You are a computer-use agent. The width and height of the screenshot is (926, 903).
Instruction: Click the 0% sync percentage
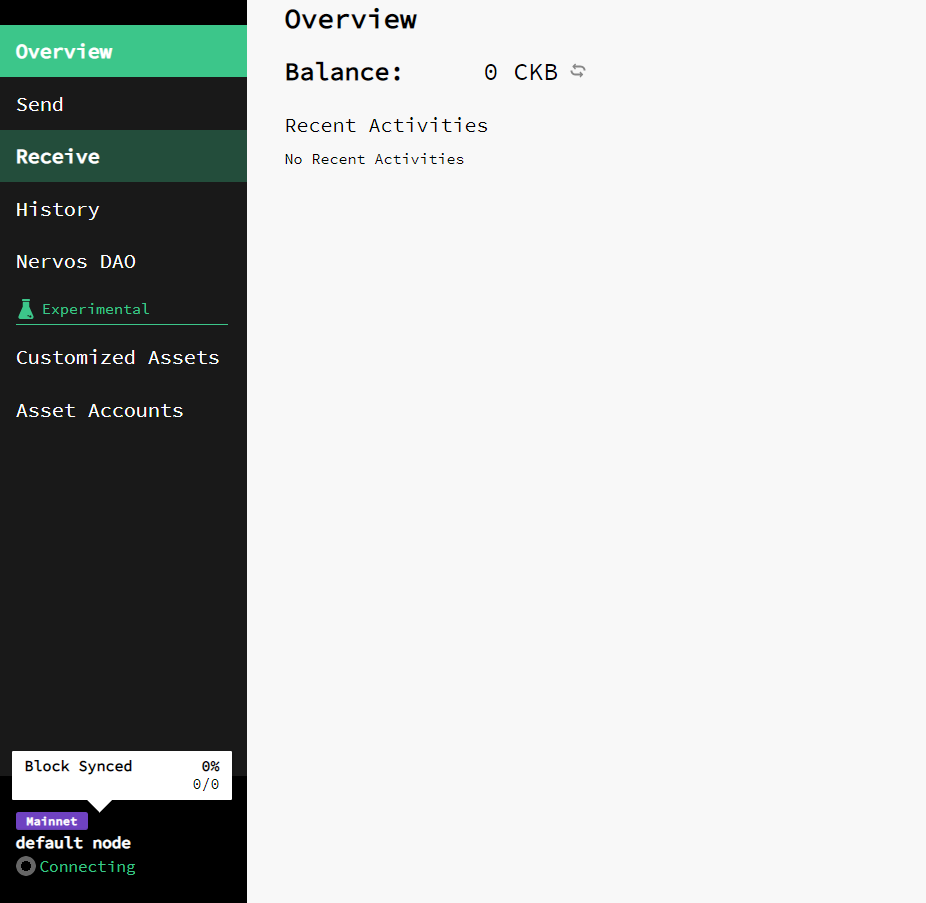(211, 766)
